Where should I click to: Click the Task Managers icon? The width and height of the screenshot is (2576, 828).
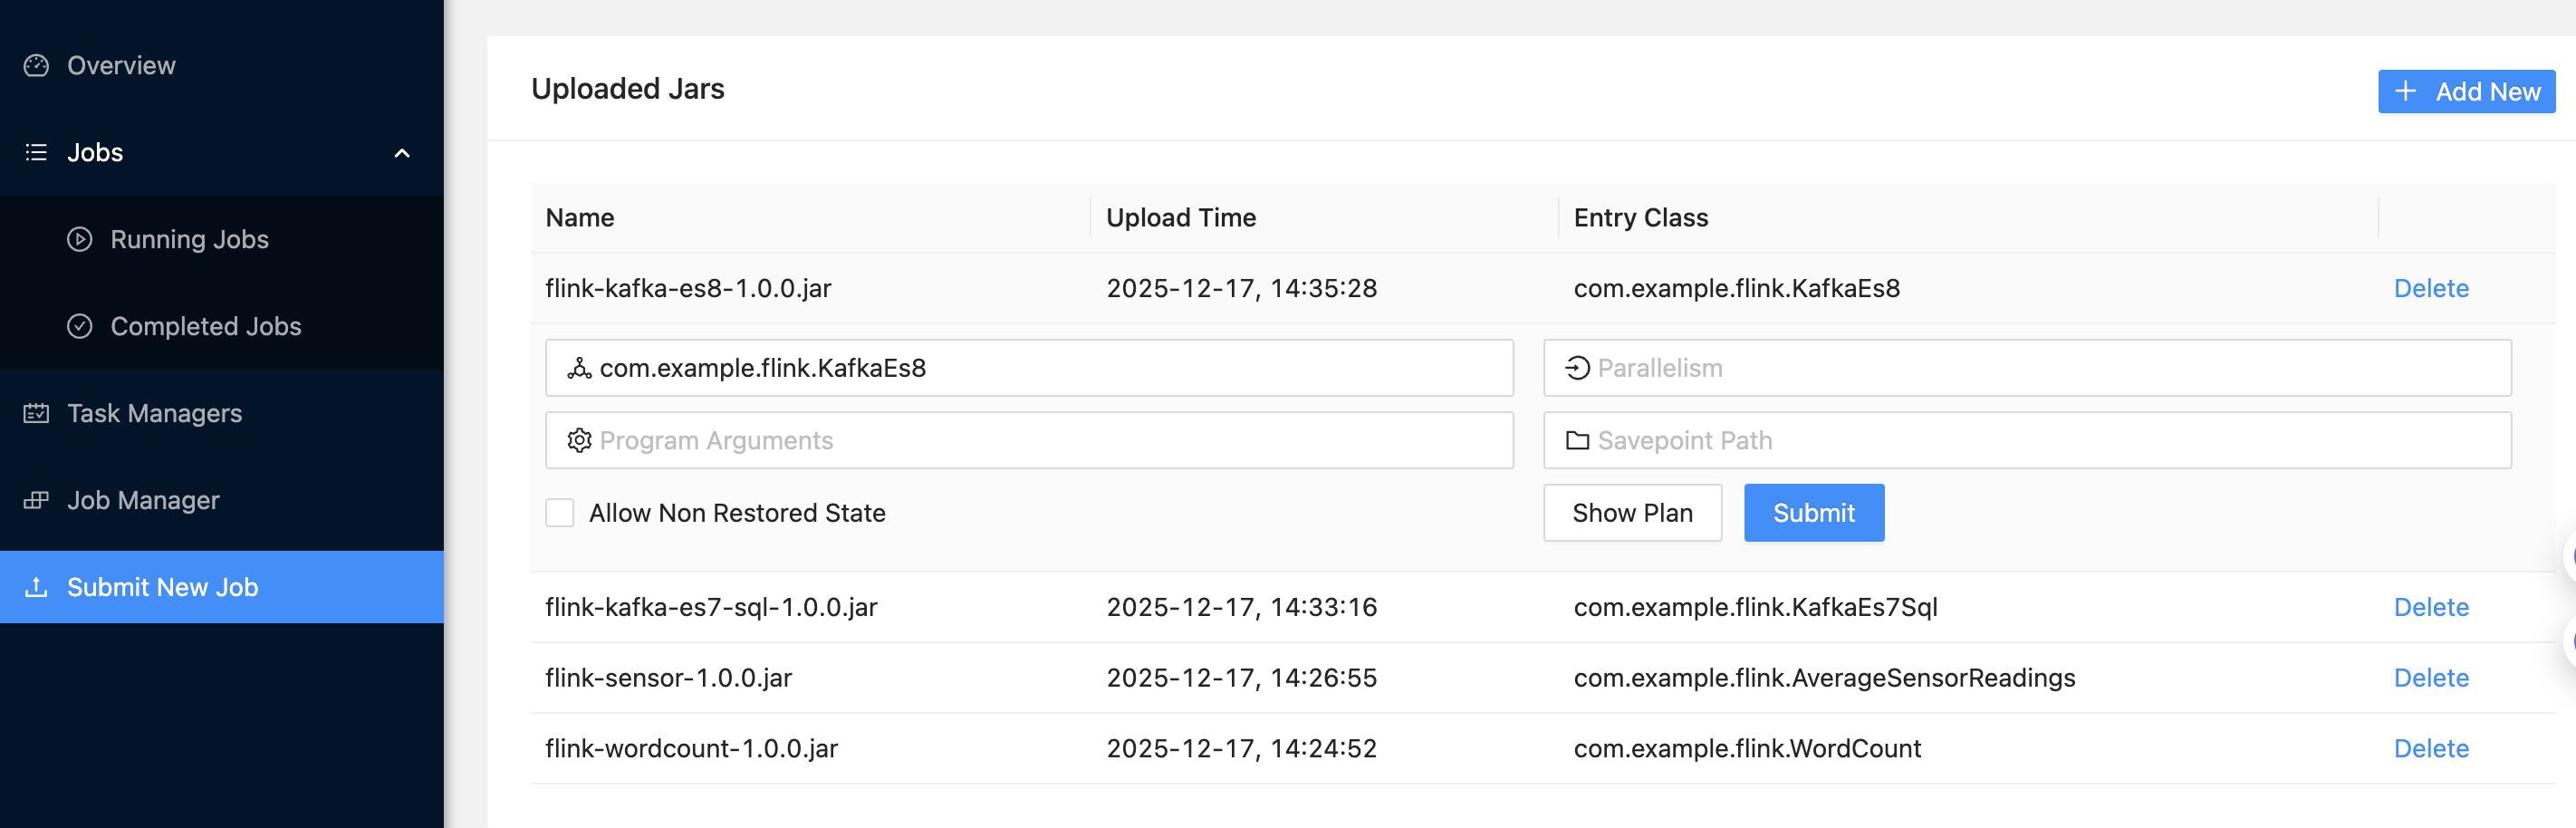36,414
